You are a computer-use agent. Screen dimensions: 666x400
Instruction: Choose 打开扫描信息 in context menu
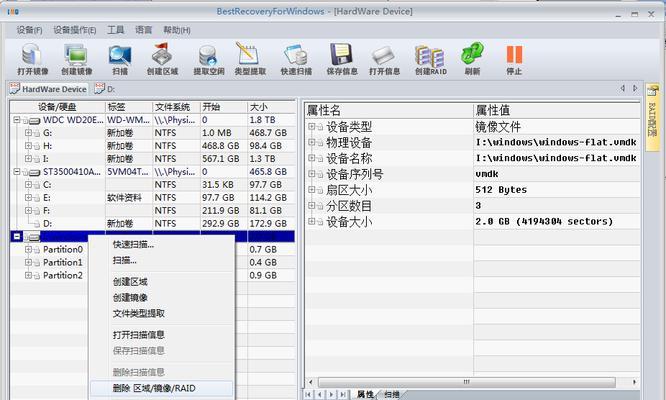point(138,335)
